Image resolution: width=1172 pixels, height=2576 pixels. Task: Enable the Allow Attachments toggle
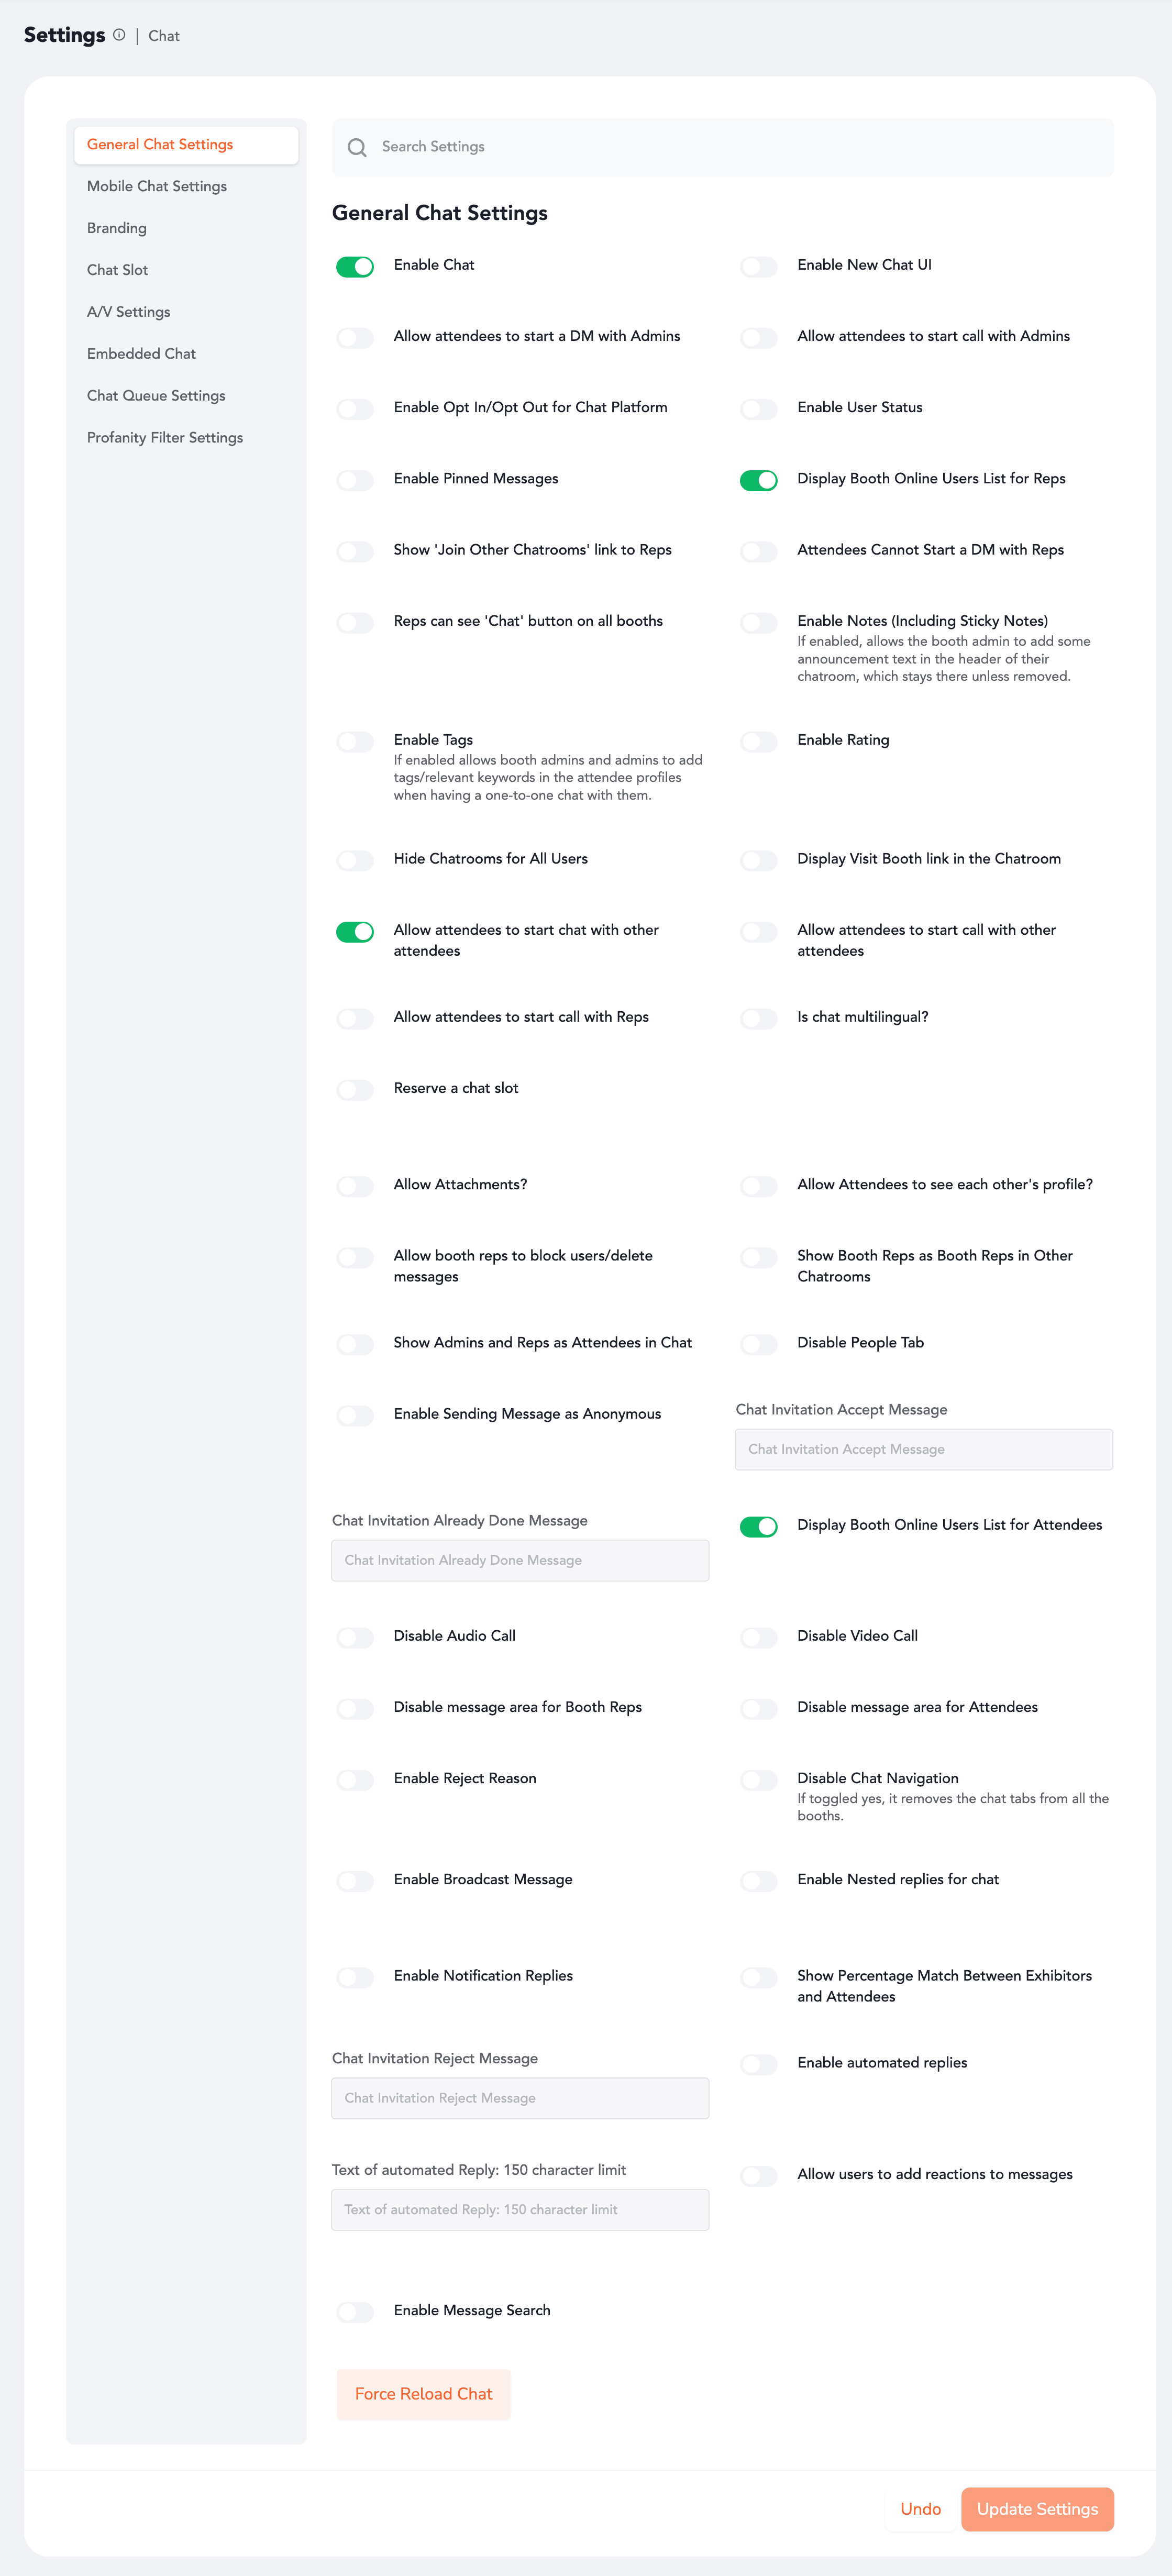click(x=355, y=1186)
